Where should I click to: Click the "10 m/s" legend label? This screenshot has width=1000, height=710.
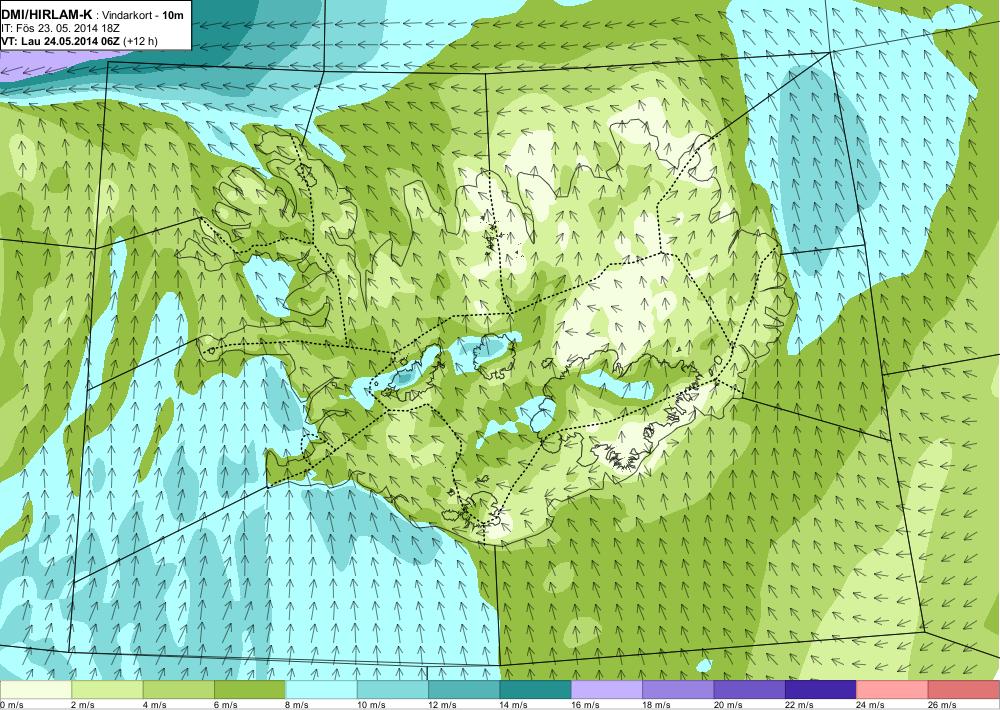(x=371, y=705)
